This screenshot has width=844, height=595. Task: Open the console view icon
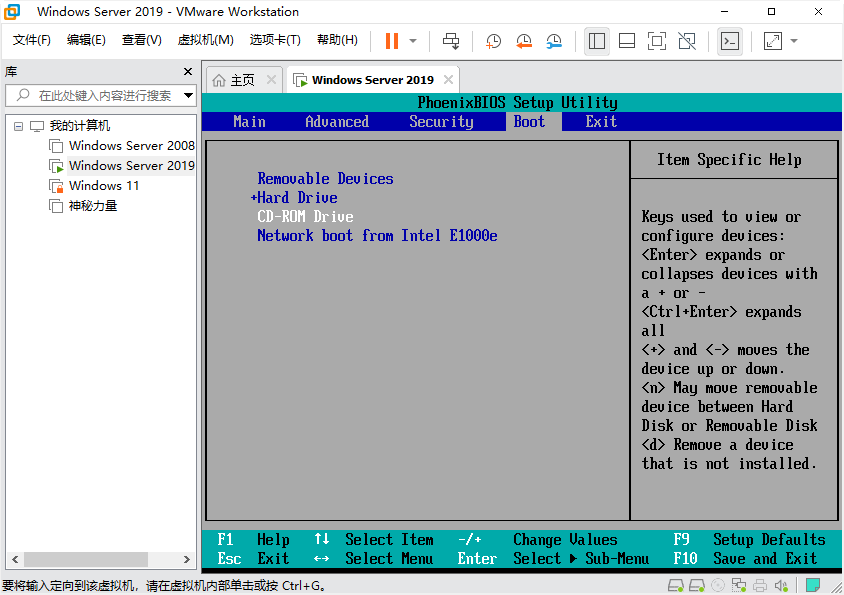(x=730, y=41)
